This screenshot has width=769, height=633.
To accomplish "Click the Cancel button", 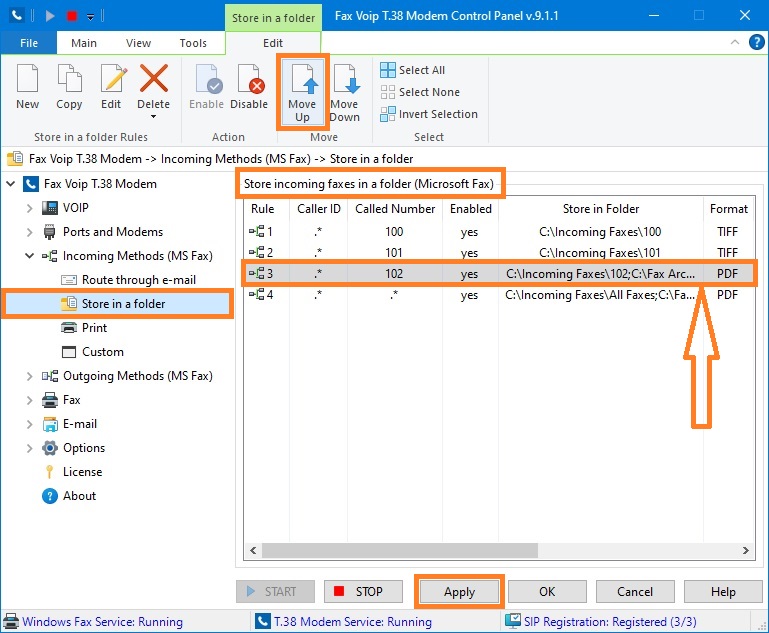I will (635, 592).
